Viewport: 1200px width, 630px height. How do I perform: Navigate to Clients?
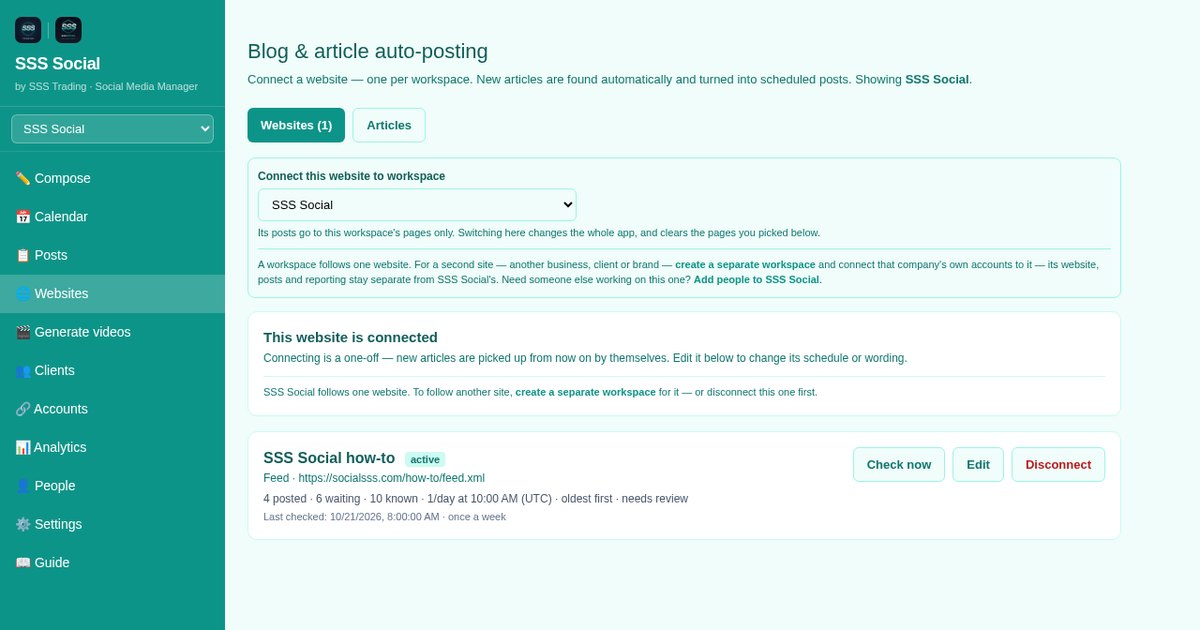(x=112, y=371)
